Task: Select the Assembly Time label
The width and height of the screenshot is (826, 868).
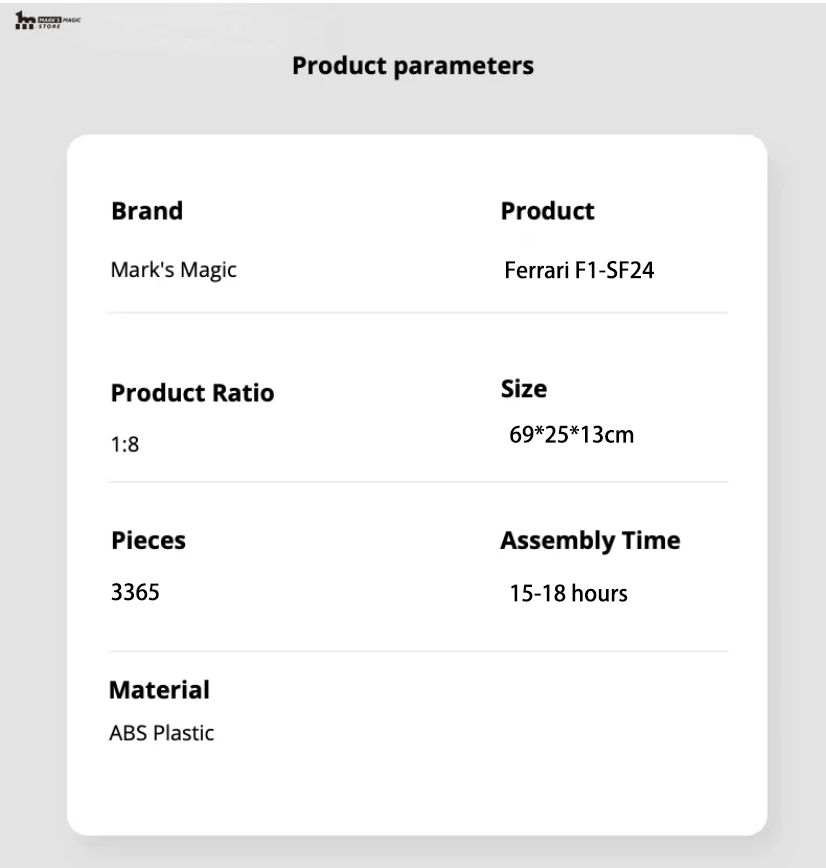Action: coord(590,541)
